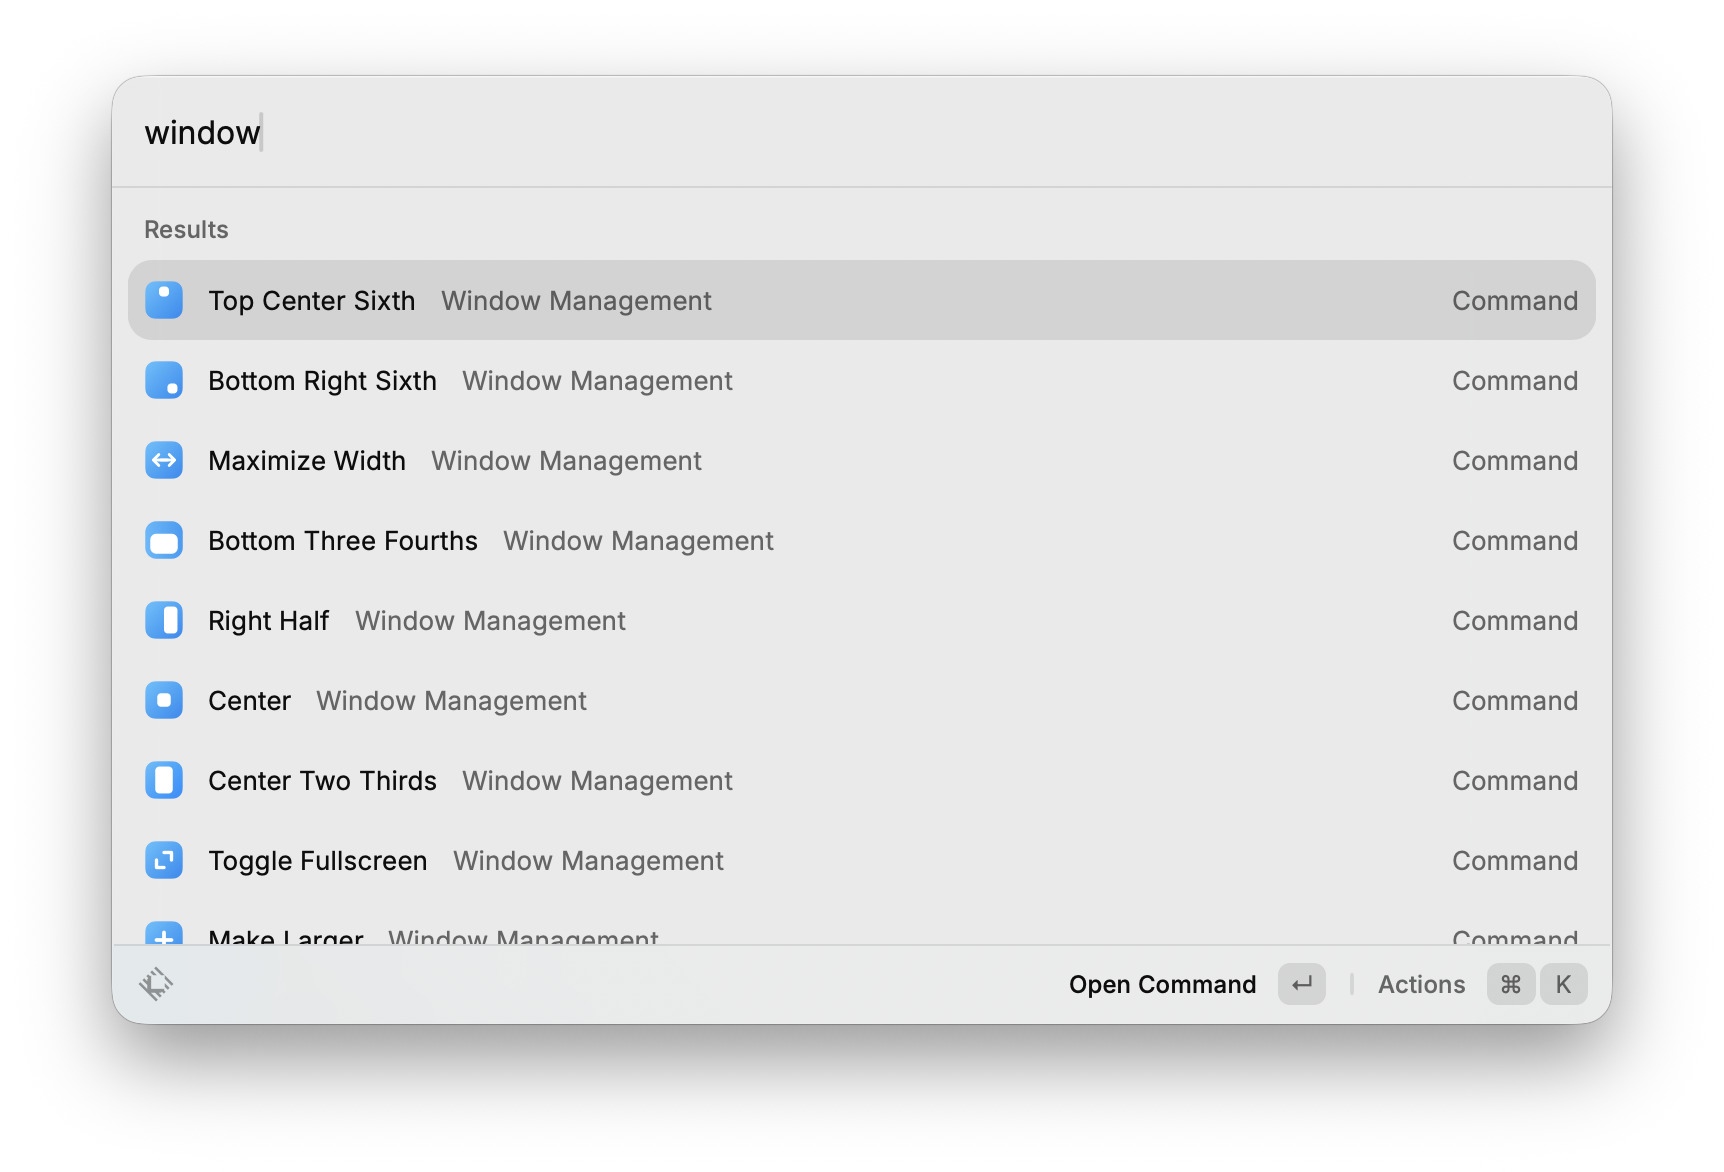Choose the 'Bottom Three Fourths' command

[x=862, y=540]
